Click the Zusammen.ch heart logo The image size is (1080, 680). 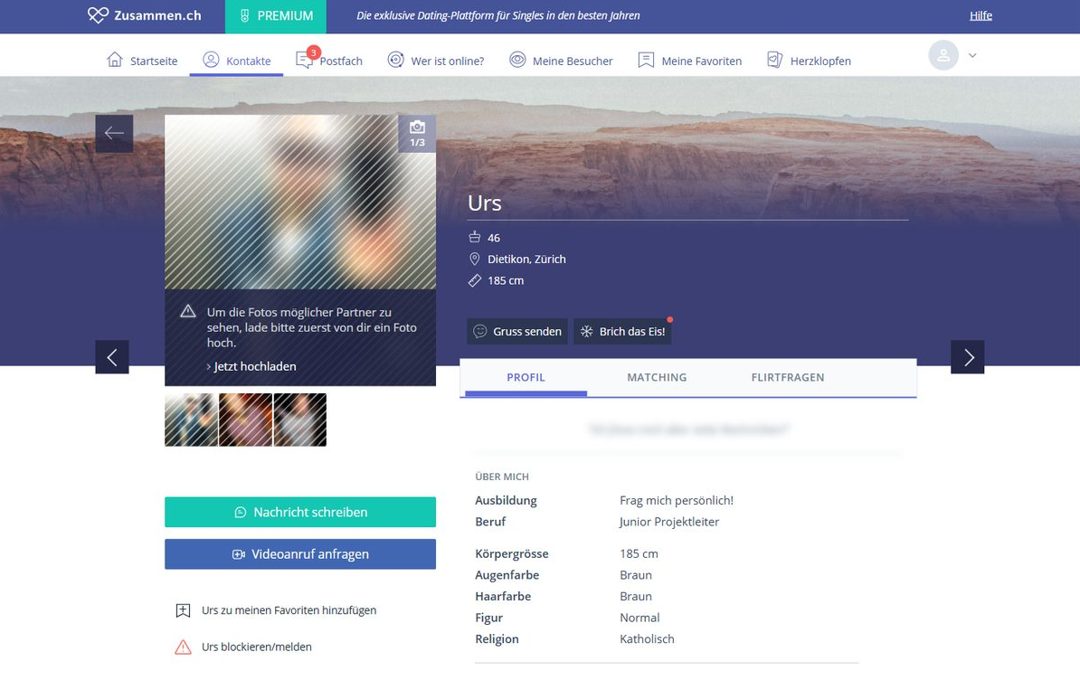click(98, 15)
